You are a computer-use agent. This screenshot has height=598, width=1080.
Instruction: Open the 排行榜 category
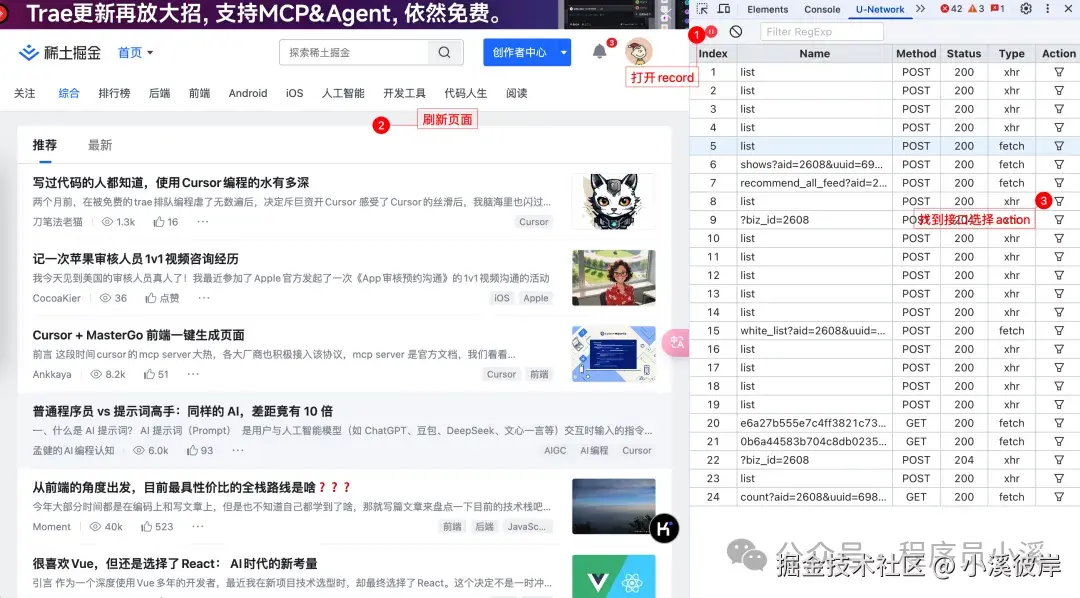[114, 93]
